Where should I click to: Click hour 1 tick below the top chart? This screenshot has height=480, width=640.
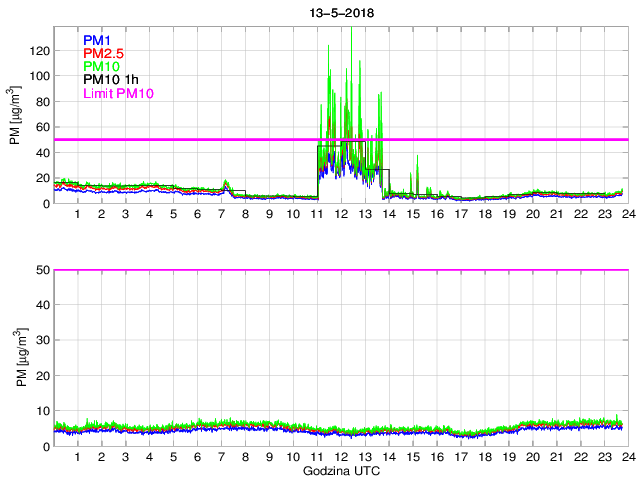pos(77,214)
